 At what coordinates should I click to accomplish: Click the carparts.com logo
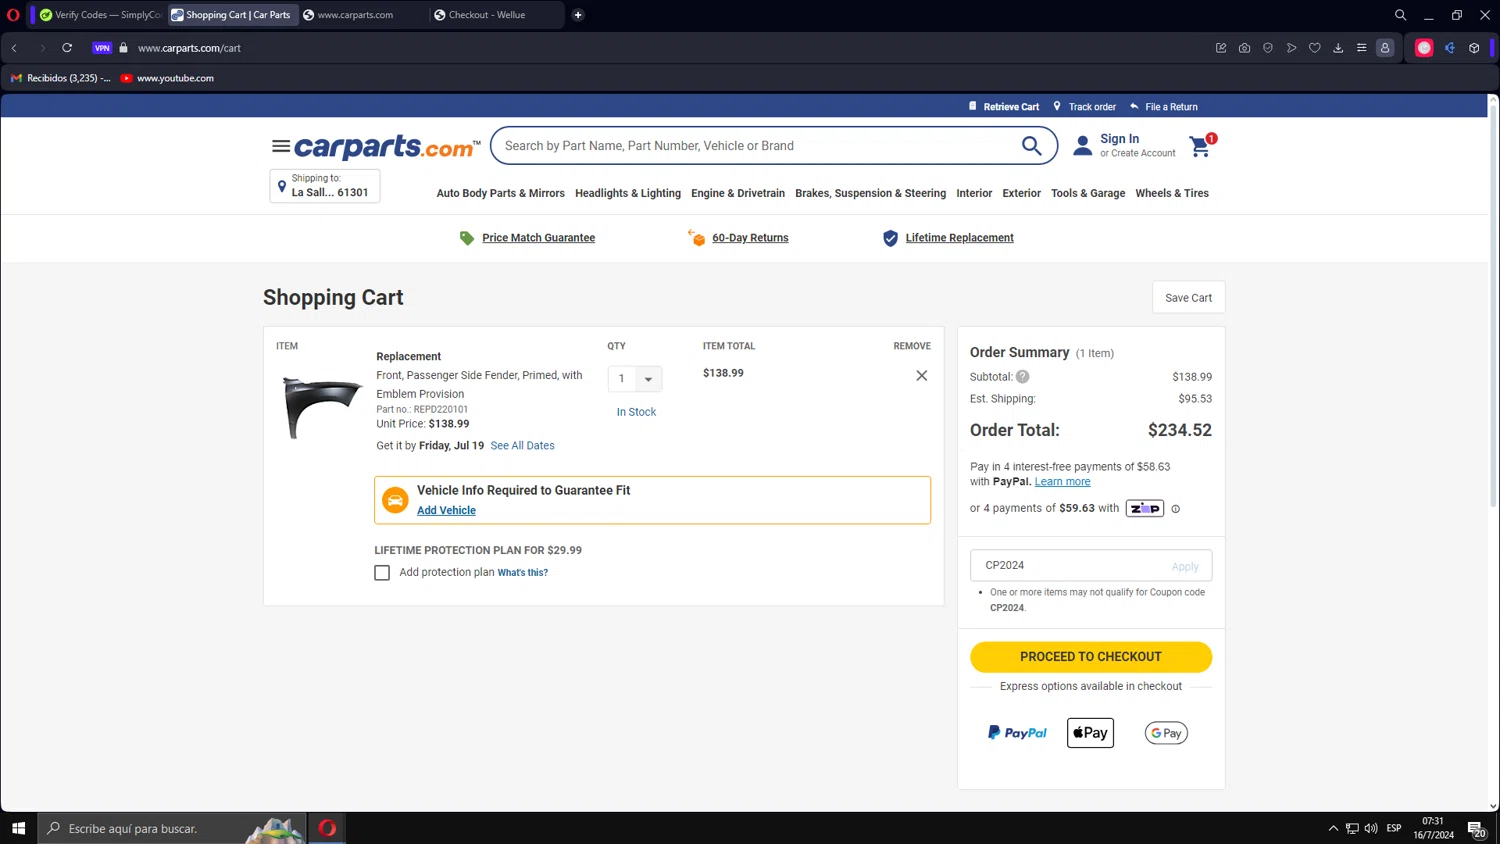(387, 147)
